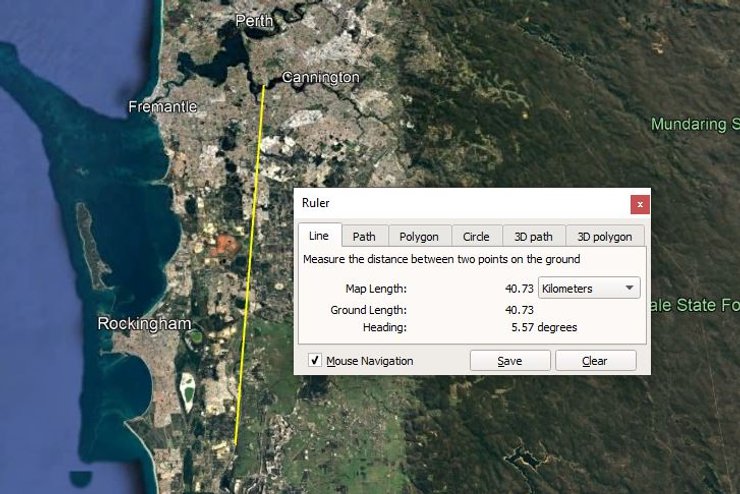740x494 pixels.
Task: Click Save to store the measurement
Action: pyautogui.click(x=510, y=361)
